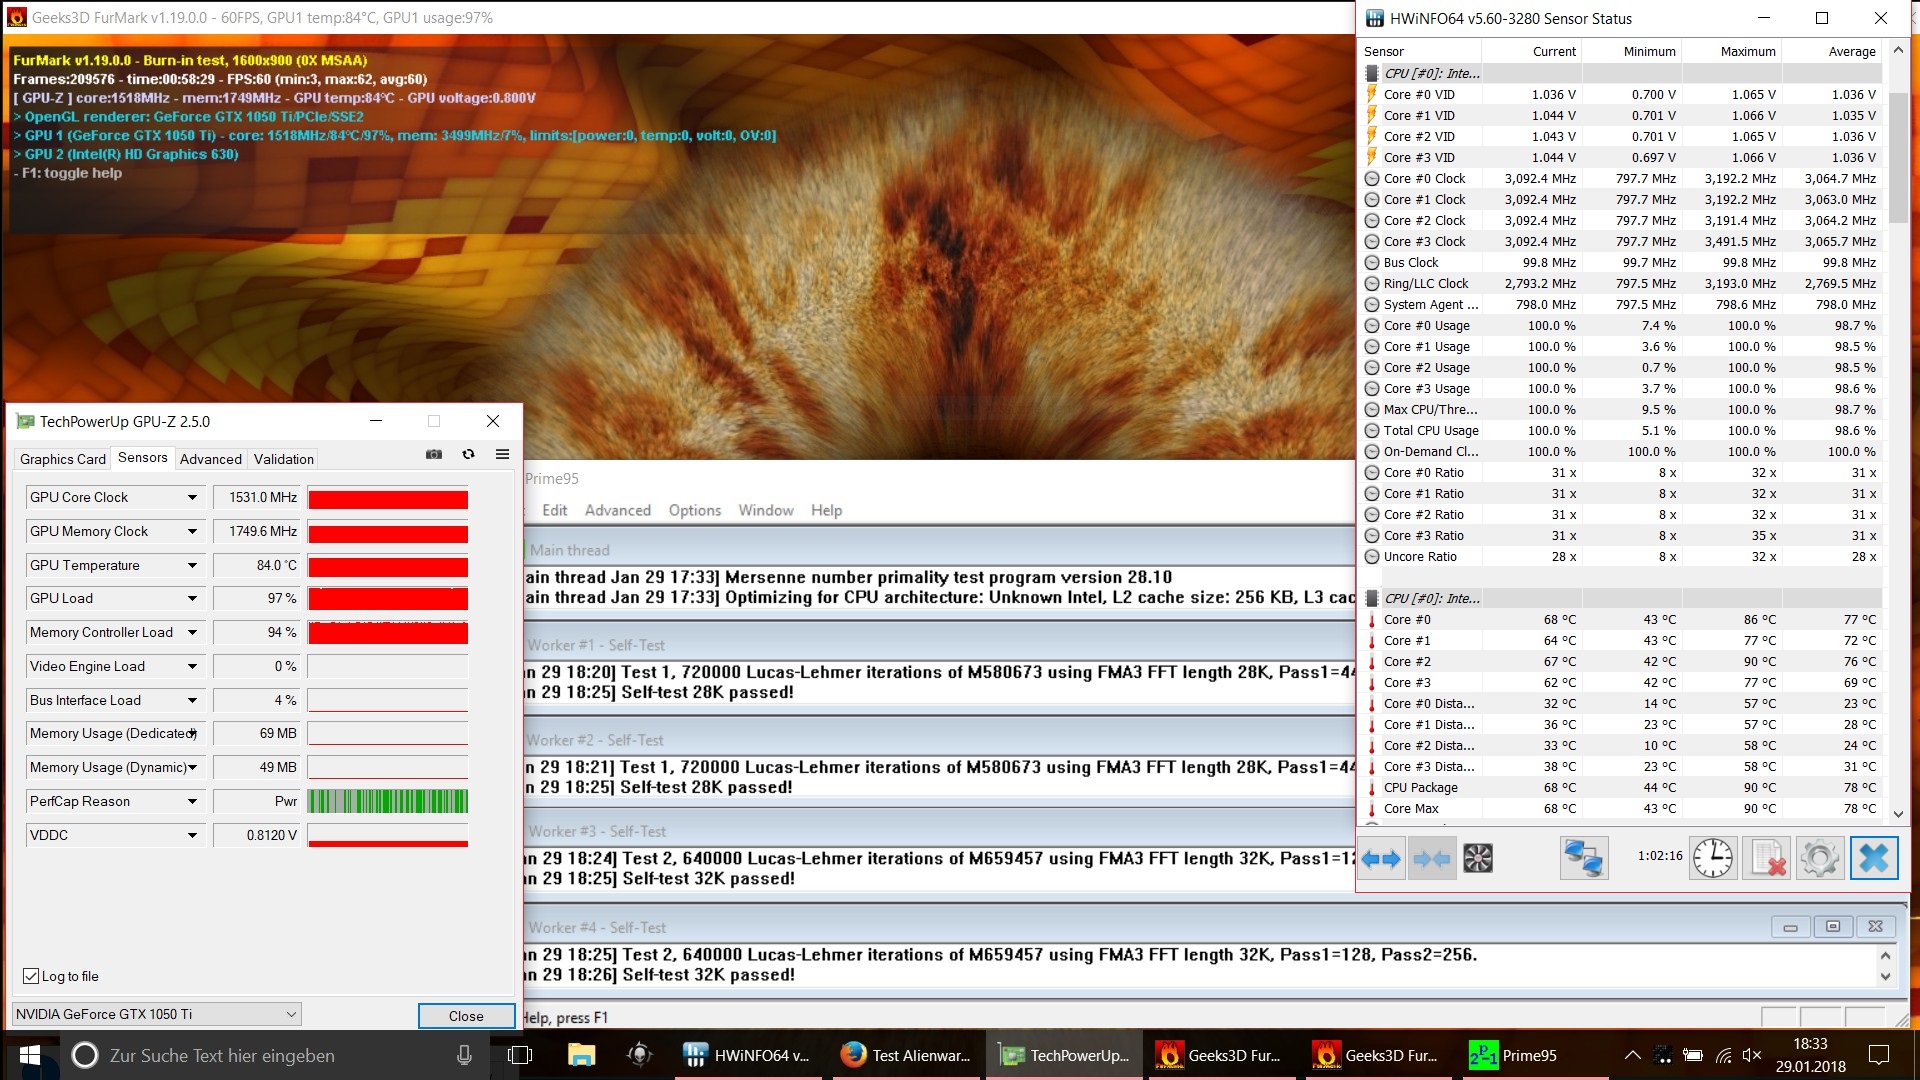Open the NVIDIA GeForce GTX 1050 Ti selector
Viewport: 1920px width, 1080px height.
(157, 1014)
